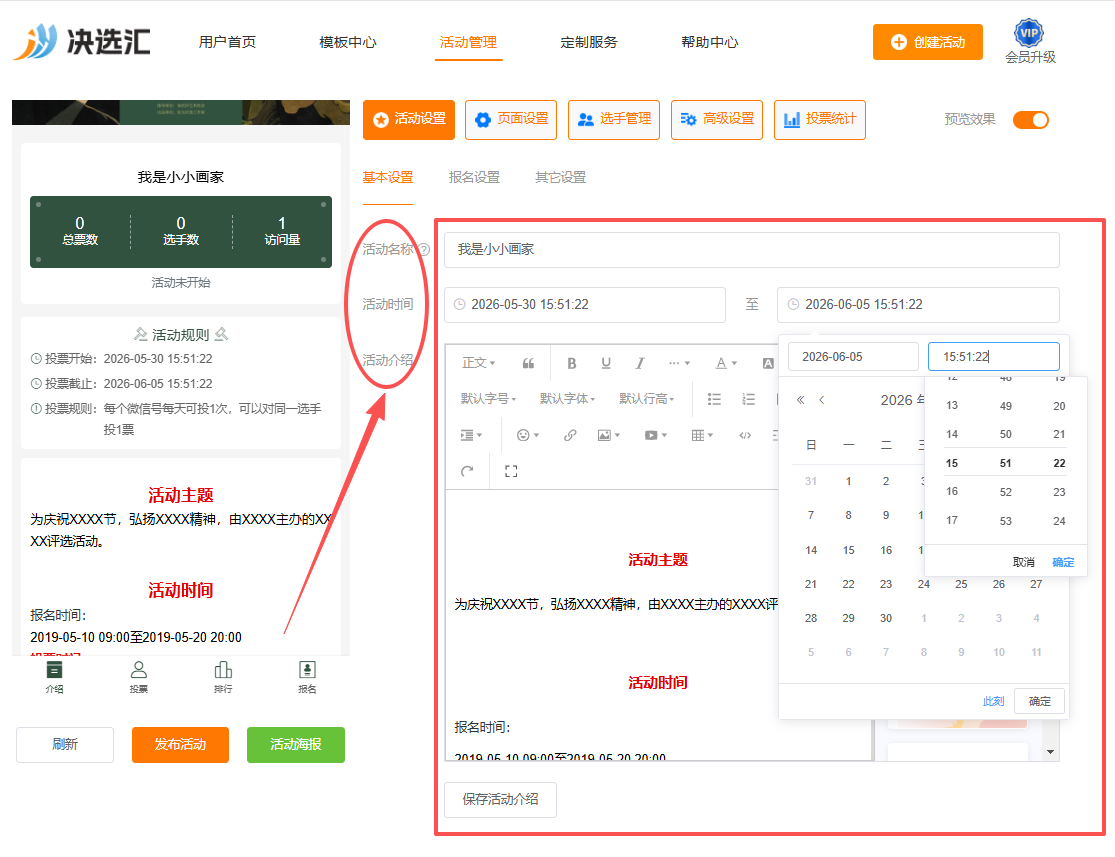The image size is (1115, 857).
Task: Switch to the 报名设置 tab
Action: 474,177
